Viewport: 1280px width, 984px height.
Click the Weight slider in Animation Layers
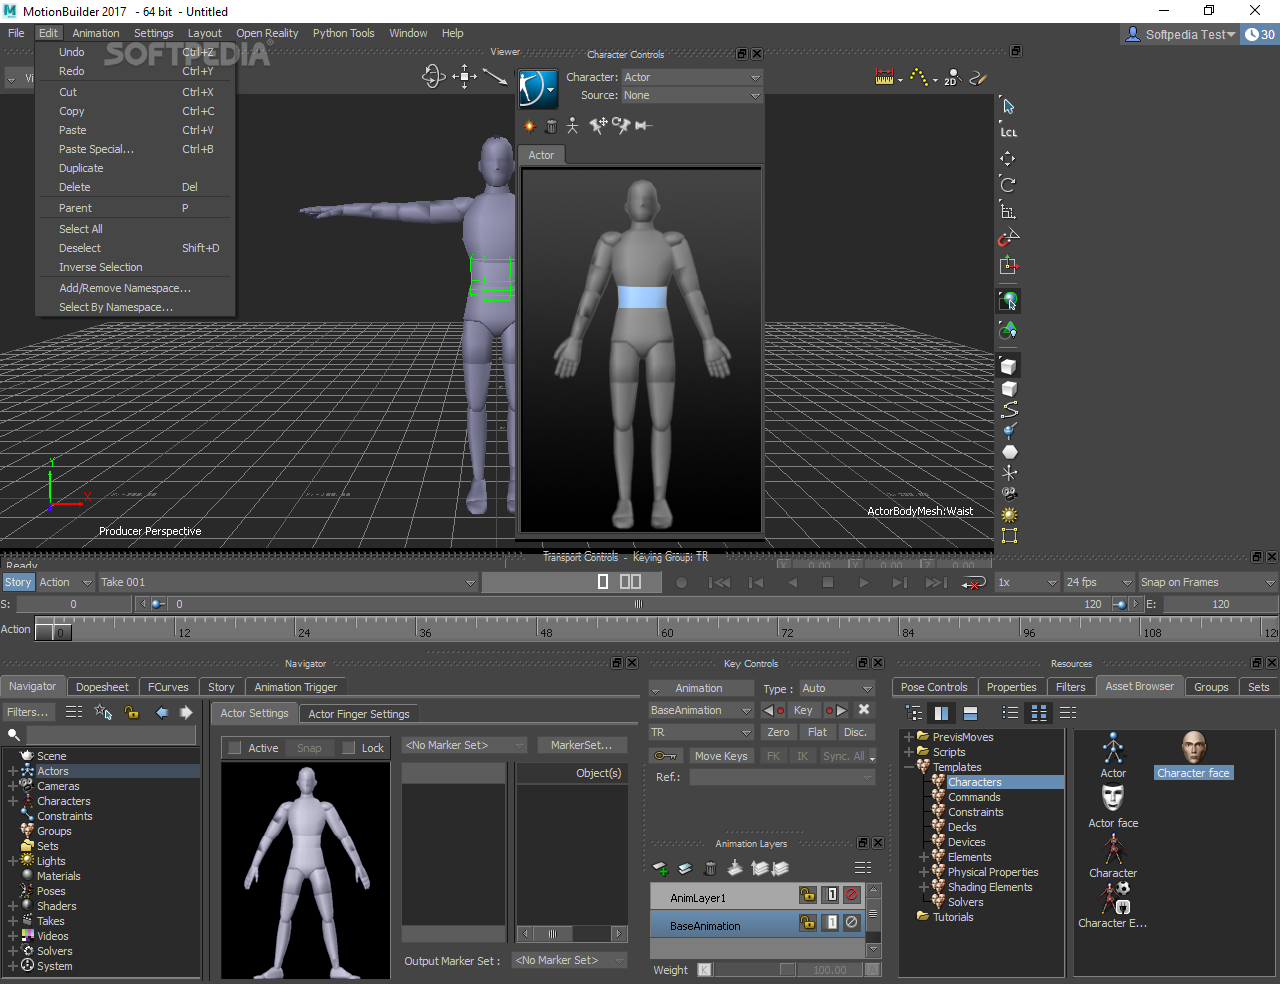[x=756, y=970]
